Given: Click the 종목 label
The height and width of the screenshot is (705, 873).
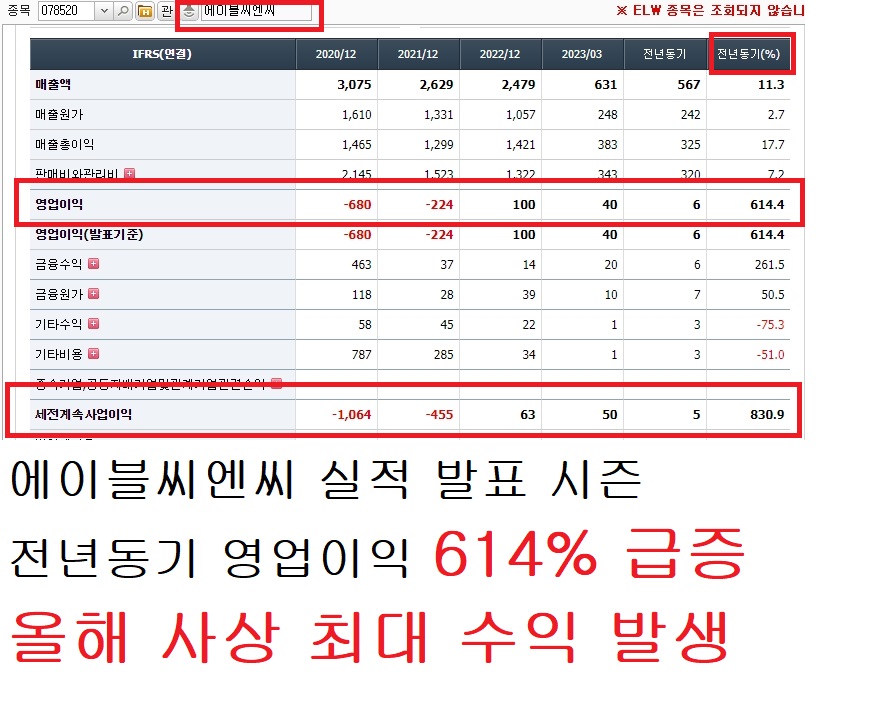Looking at the screenshot, I should tap(19, 10).
